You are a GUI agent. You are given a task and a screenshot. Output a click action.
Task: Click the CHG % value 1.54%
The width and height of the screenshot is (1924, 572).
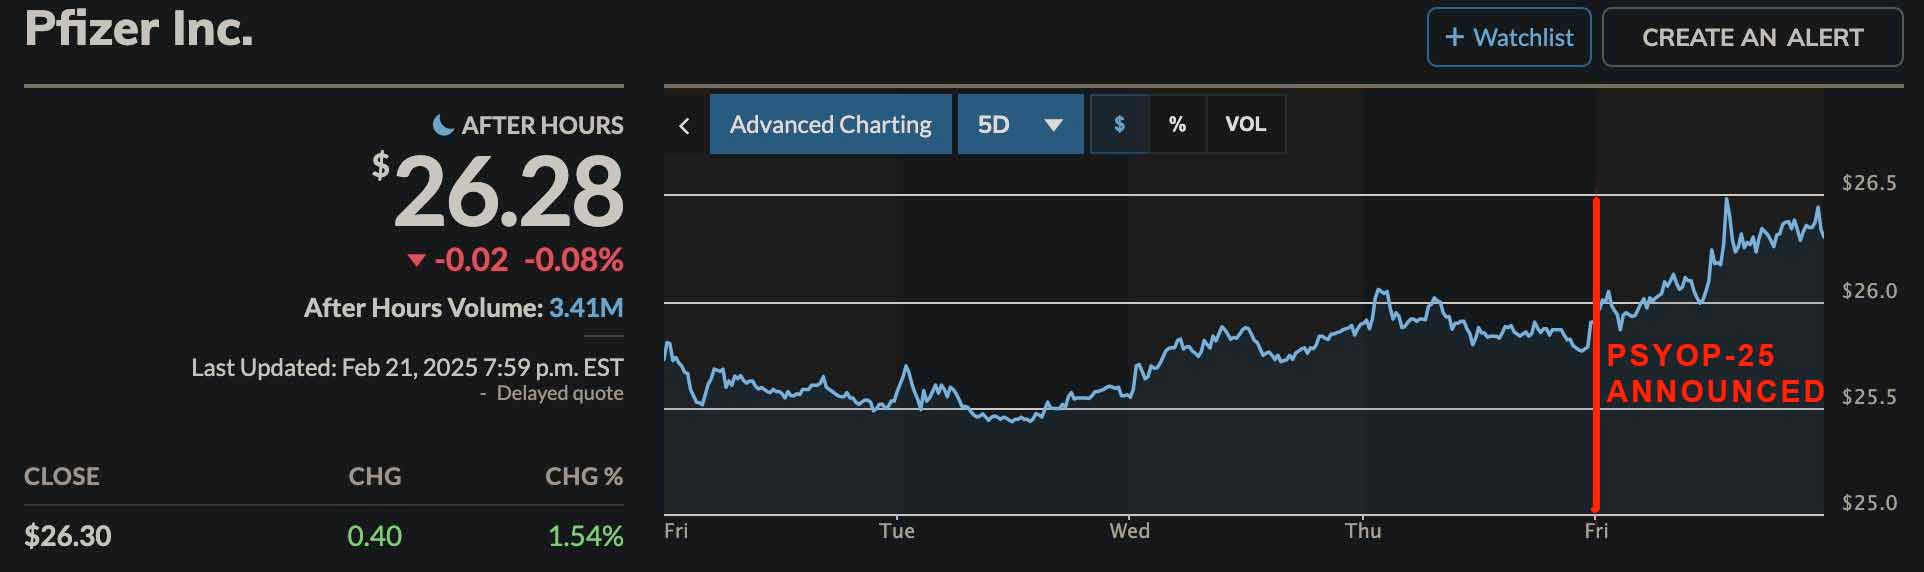click(x=585, y=536)
